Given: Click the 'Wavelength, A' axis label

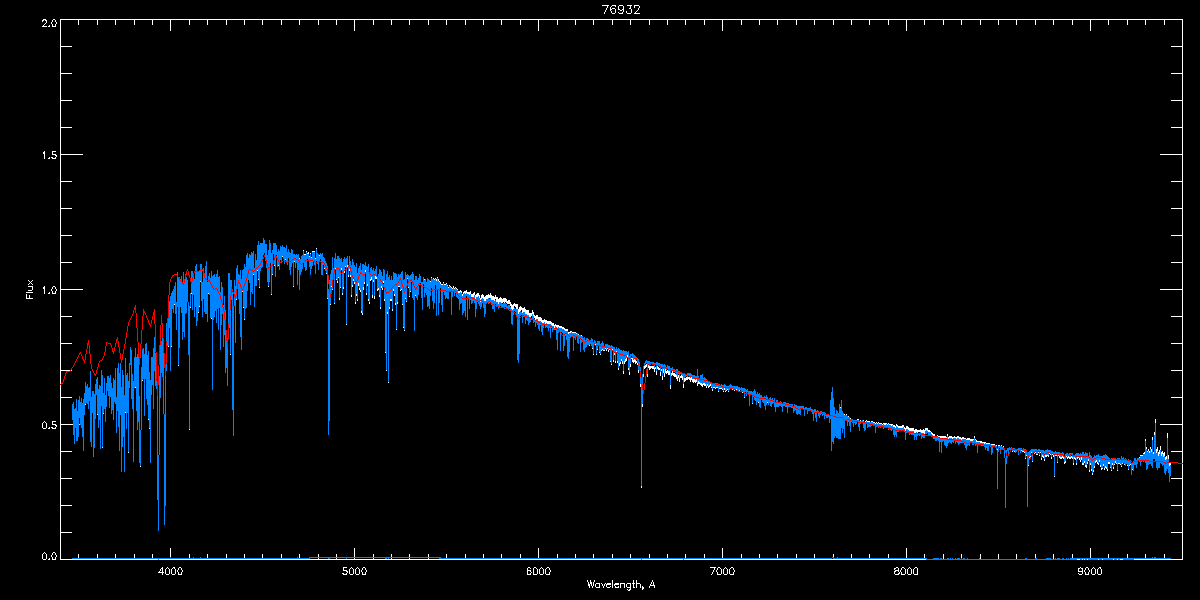Looking at the screenshot, I should 621,584.
